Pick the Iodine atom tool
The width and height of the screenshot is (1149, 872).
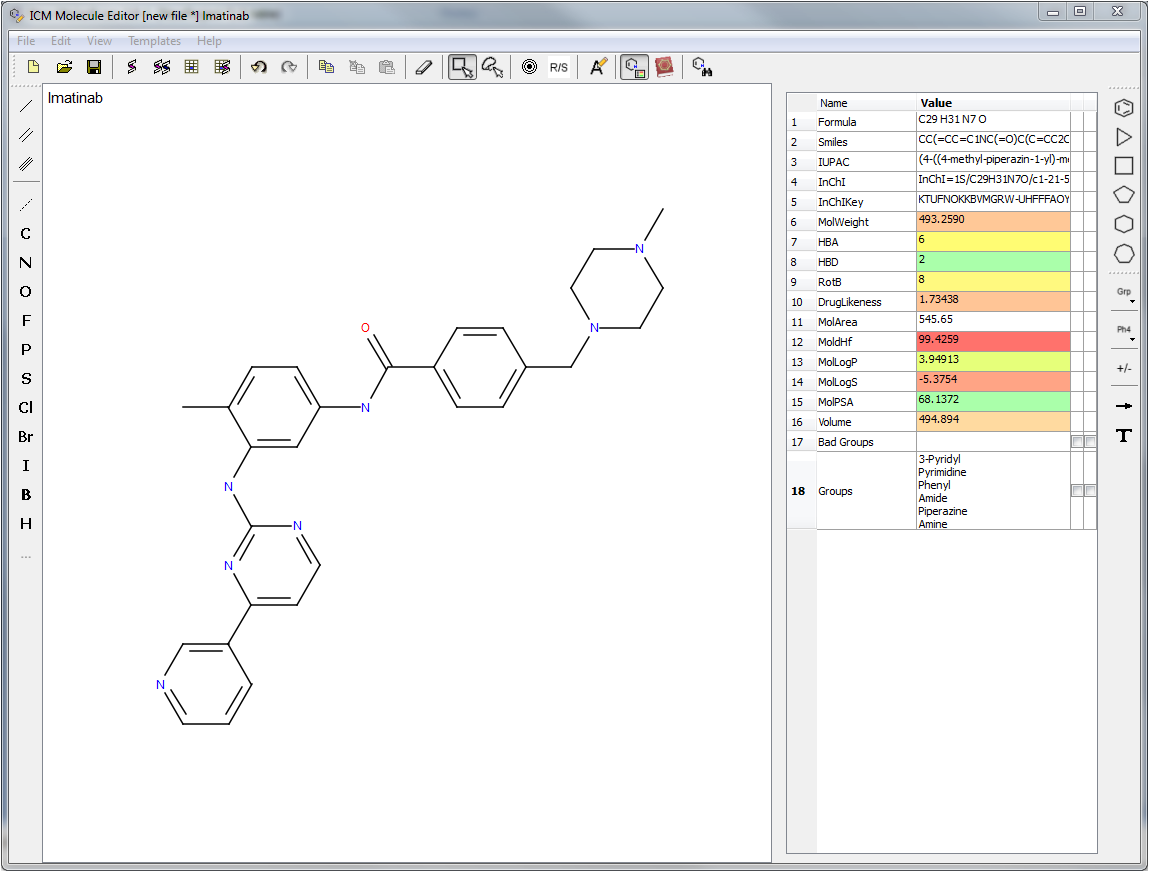click(26, 465)
